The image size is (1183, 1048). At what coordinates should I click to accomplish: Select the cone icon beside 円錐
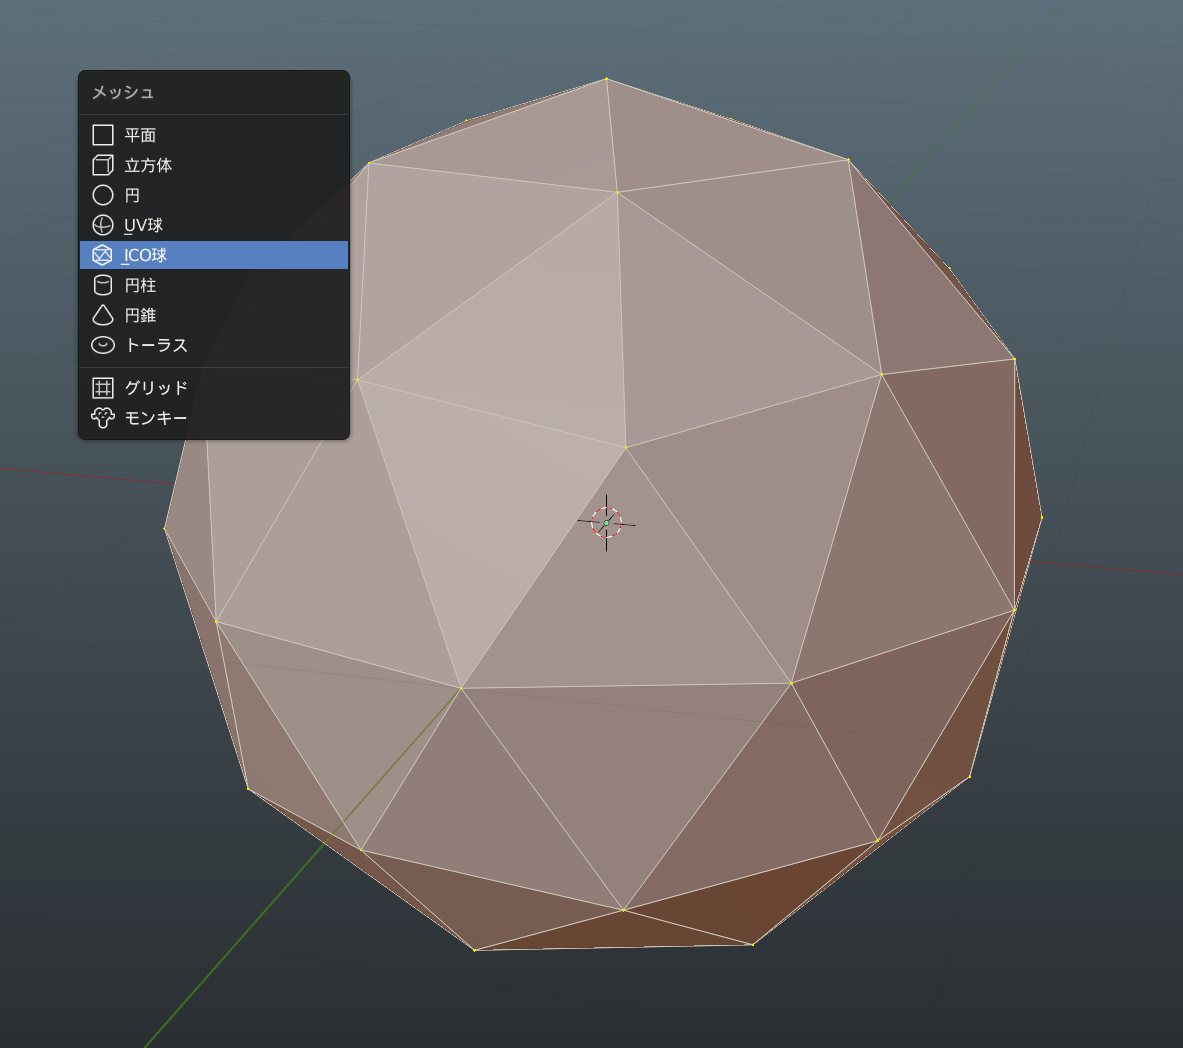pyautogui.click(x=103, y=315)
